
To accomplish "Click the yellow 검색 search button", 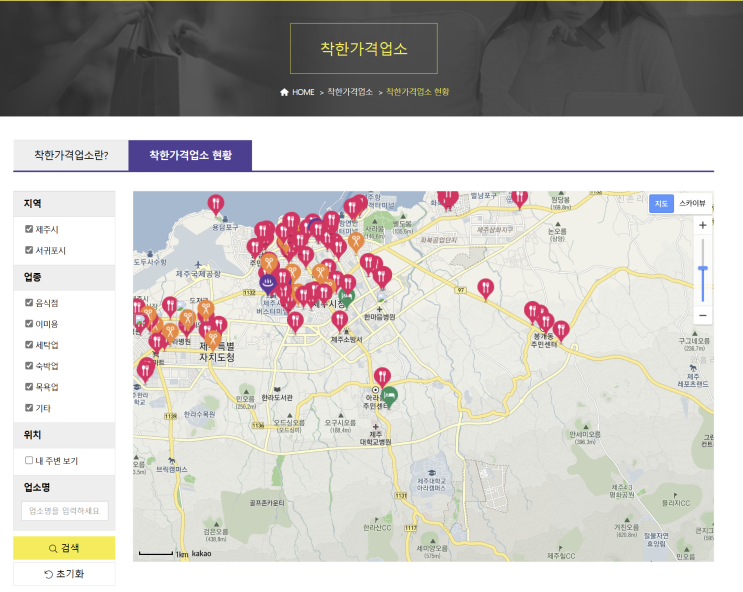I will coord(64,548).
